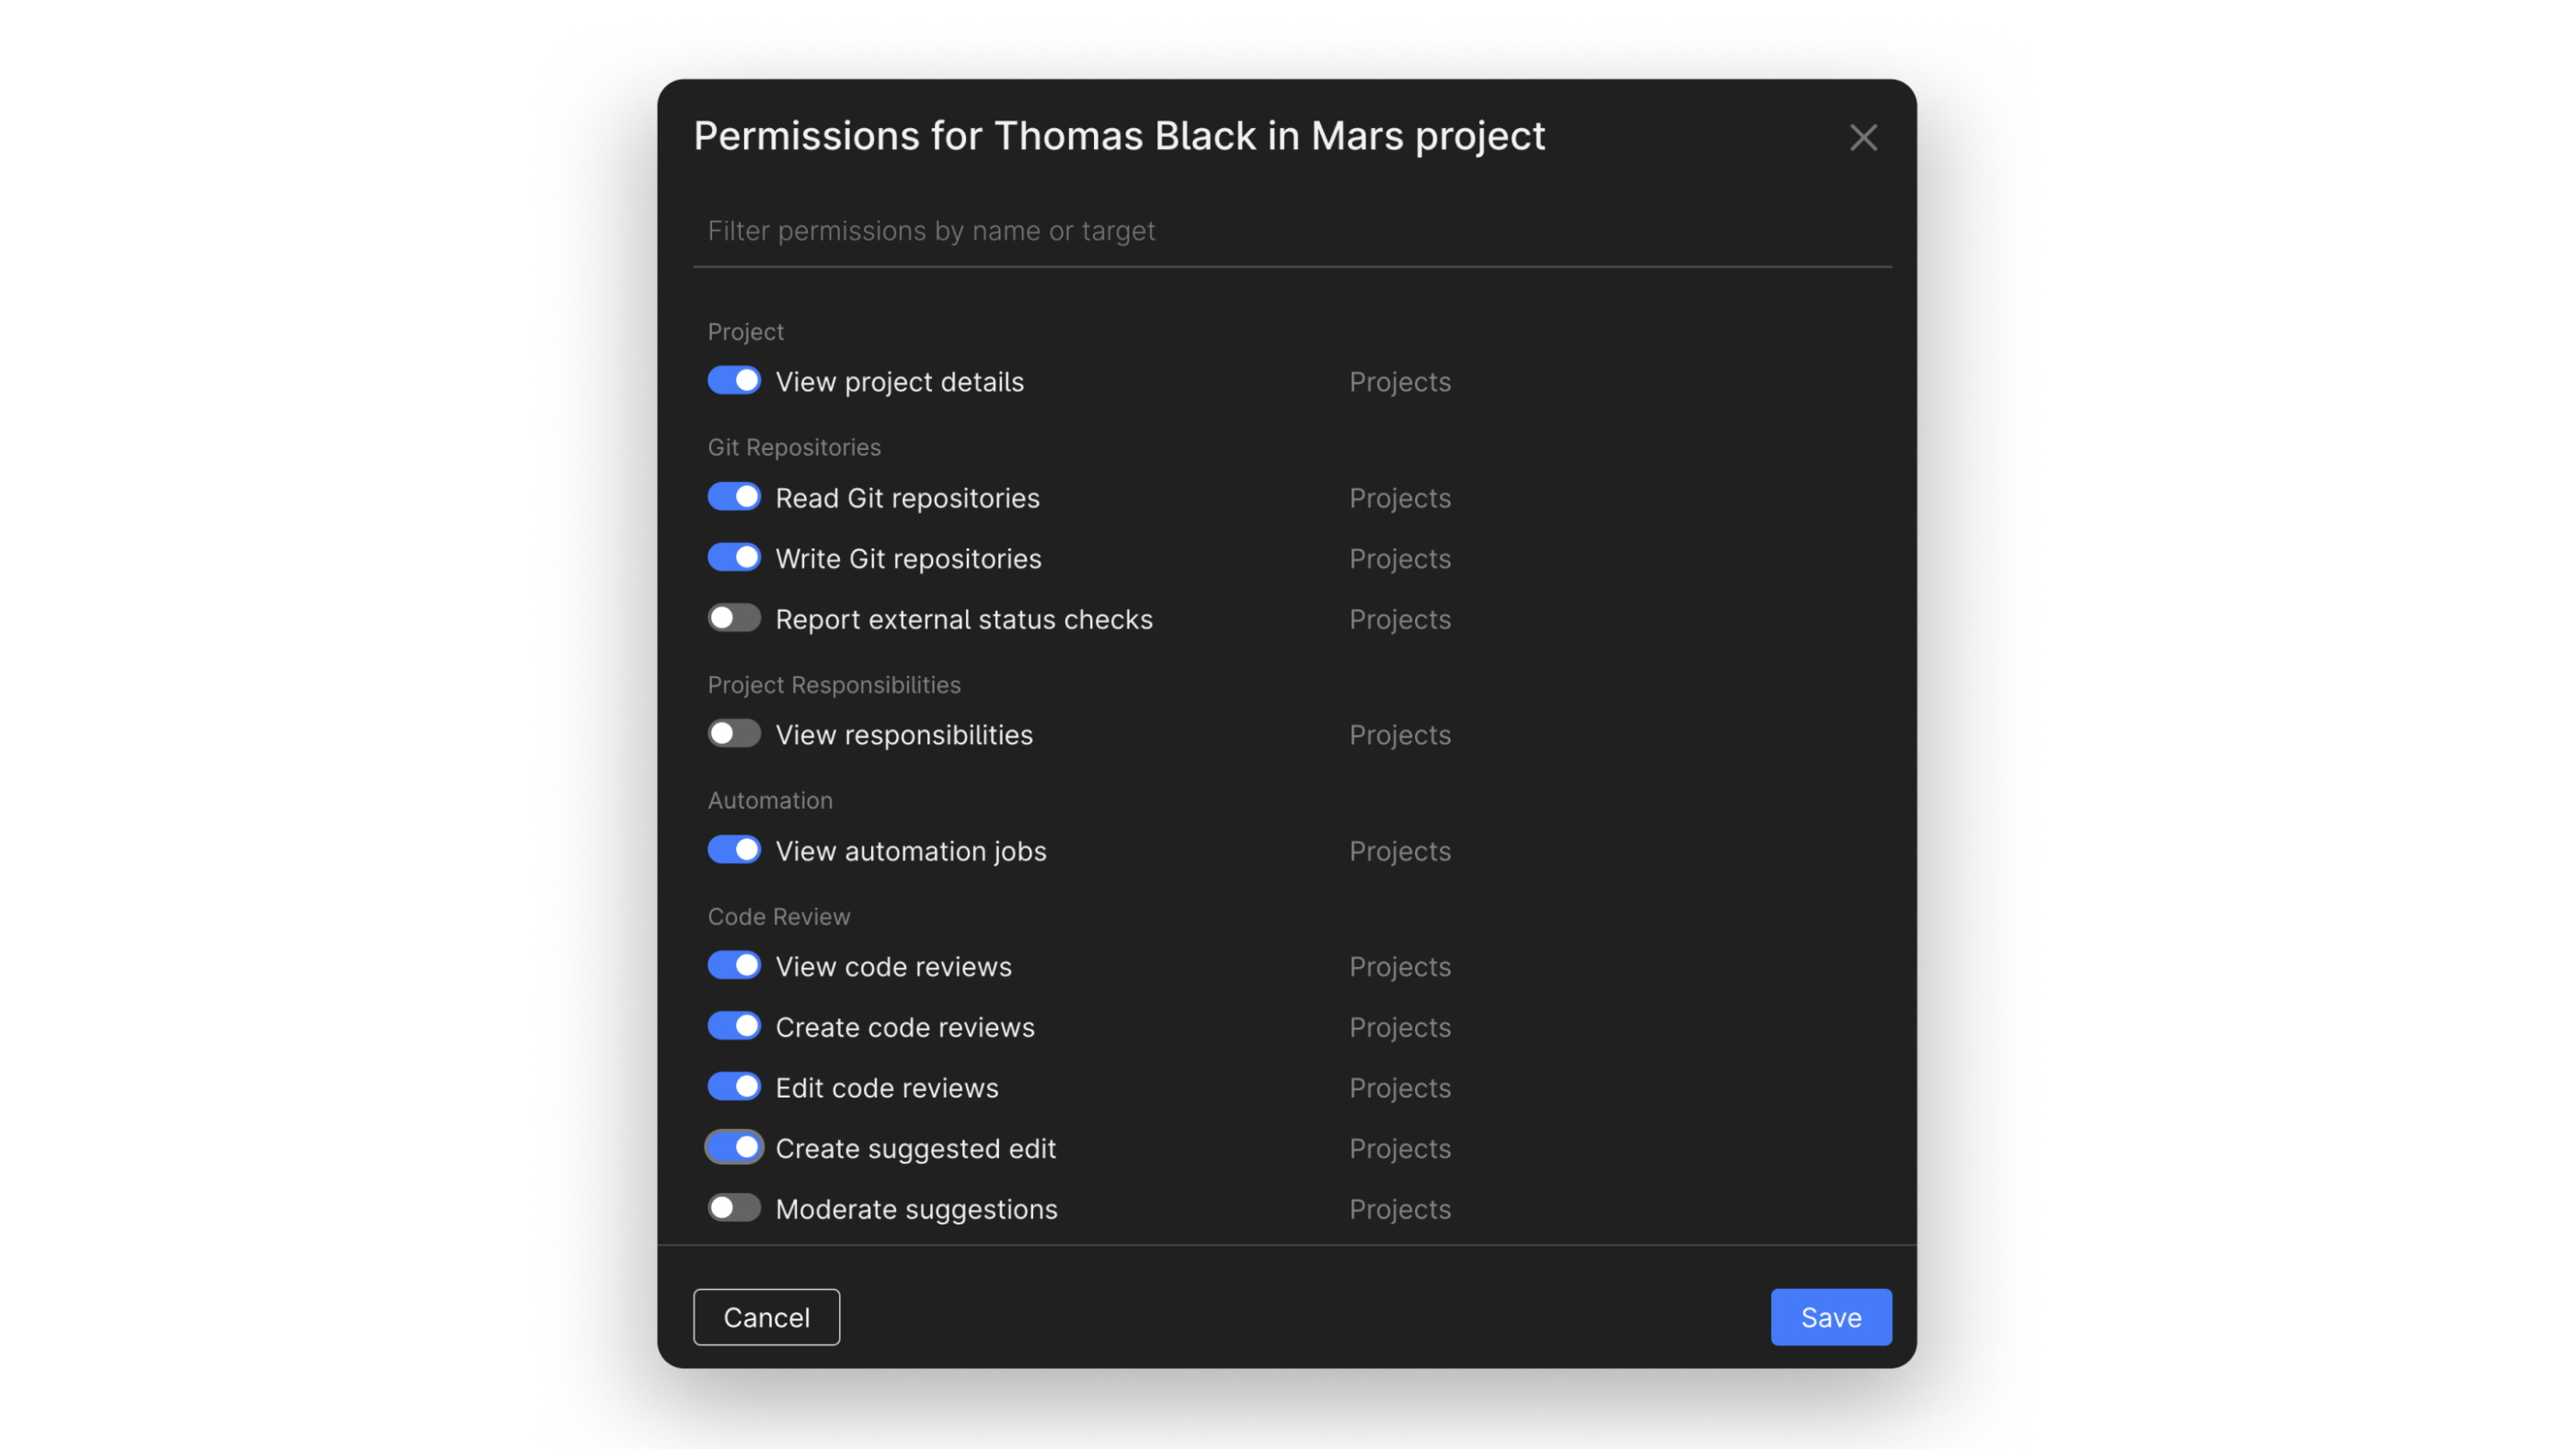Screen dimensions: 2576x1449
Task: Turn off Read Git repositories toggle
Action: pyautogui.click(x=734, y=497)
